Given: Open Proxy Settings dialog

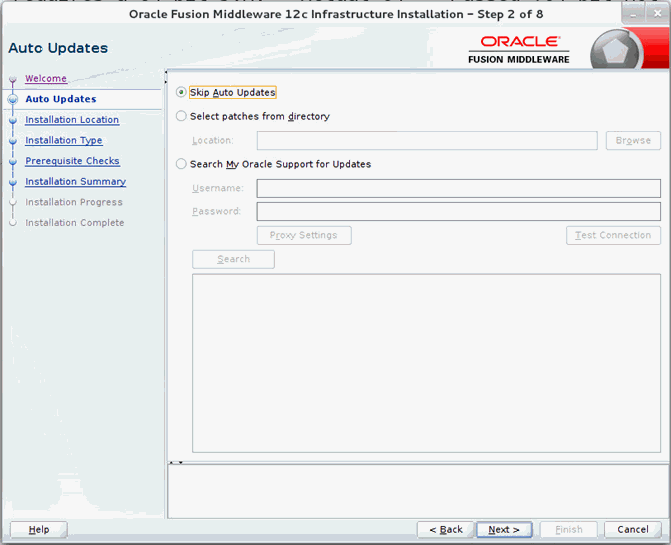Looking at the screenshot, I should (x=304, y=235).
